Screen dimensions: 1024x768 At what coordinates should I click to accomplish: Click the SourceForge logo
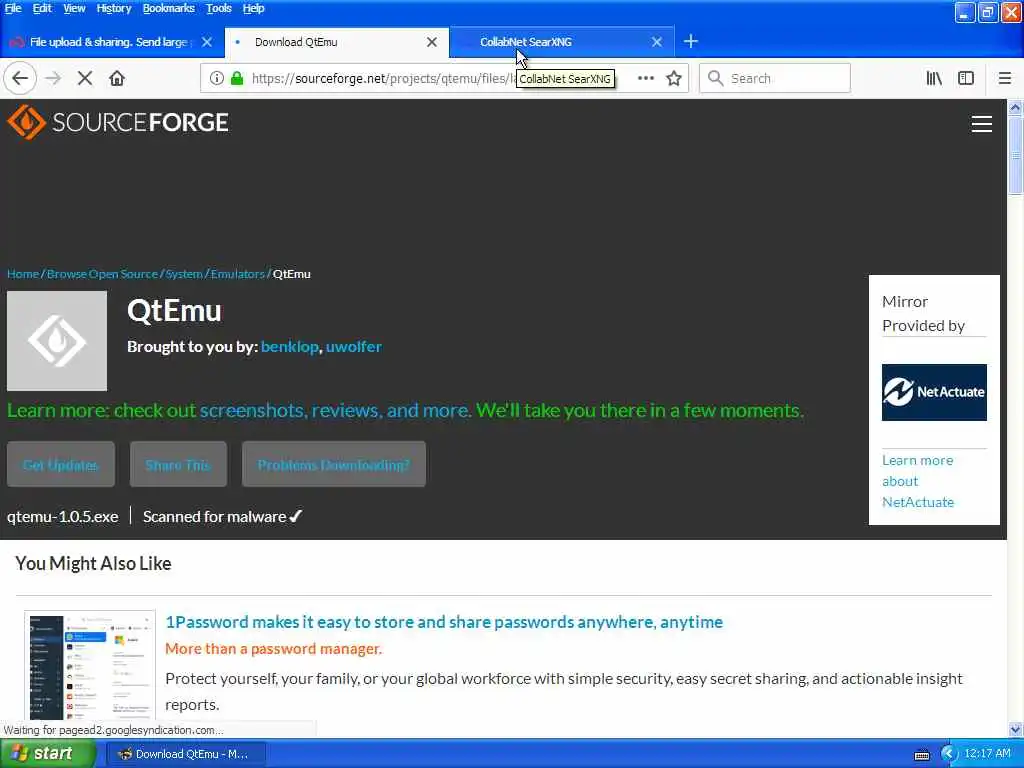click(118, 122)
